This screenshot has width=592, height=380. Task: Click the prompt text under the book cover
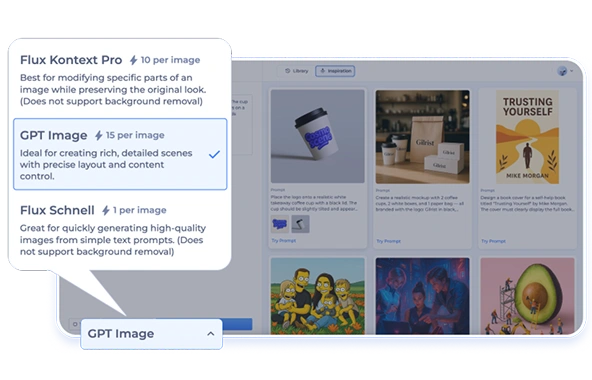click(x=527, y=203)
